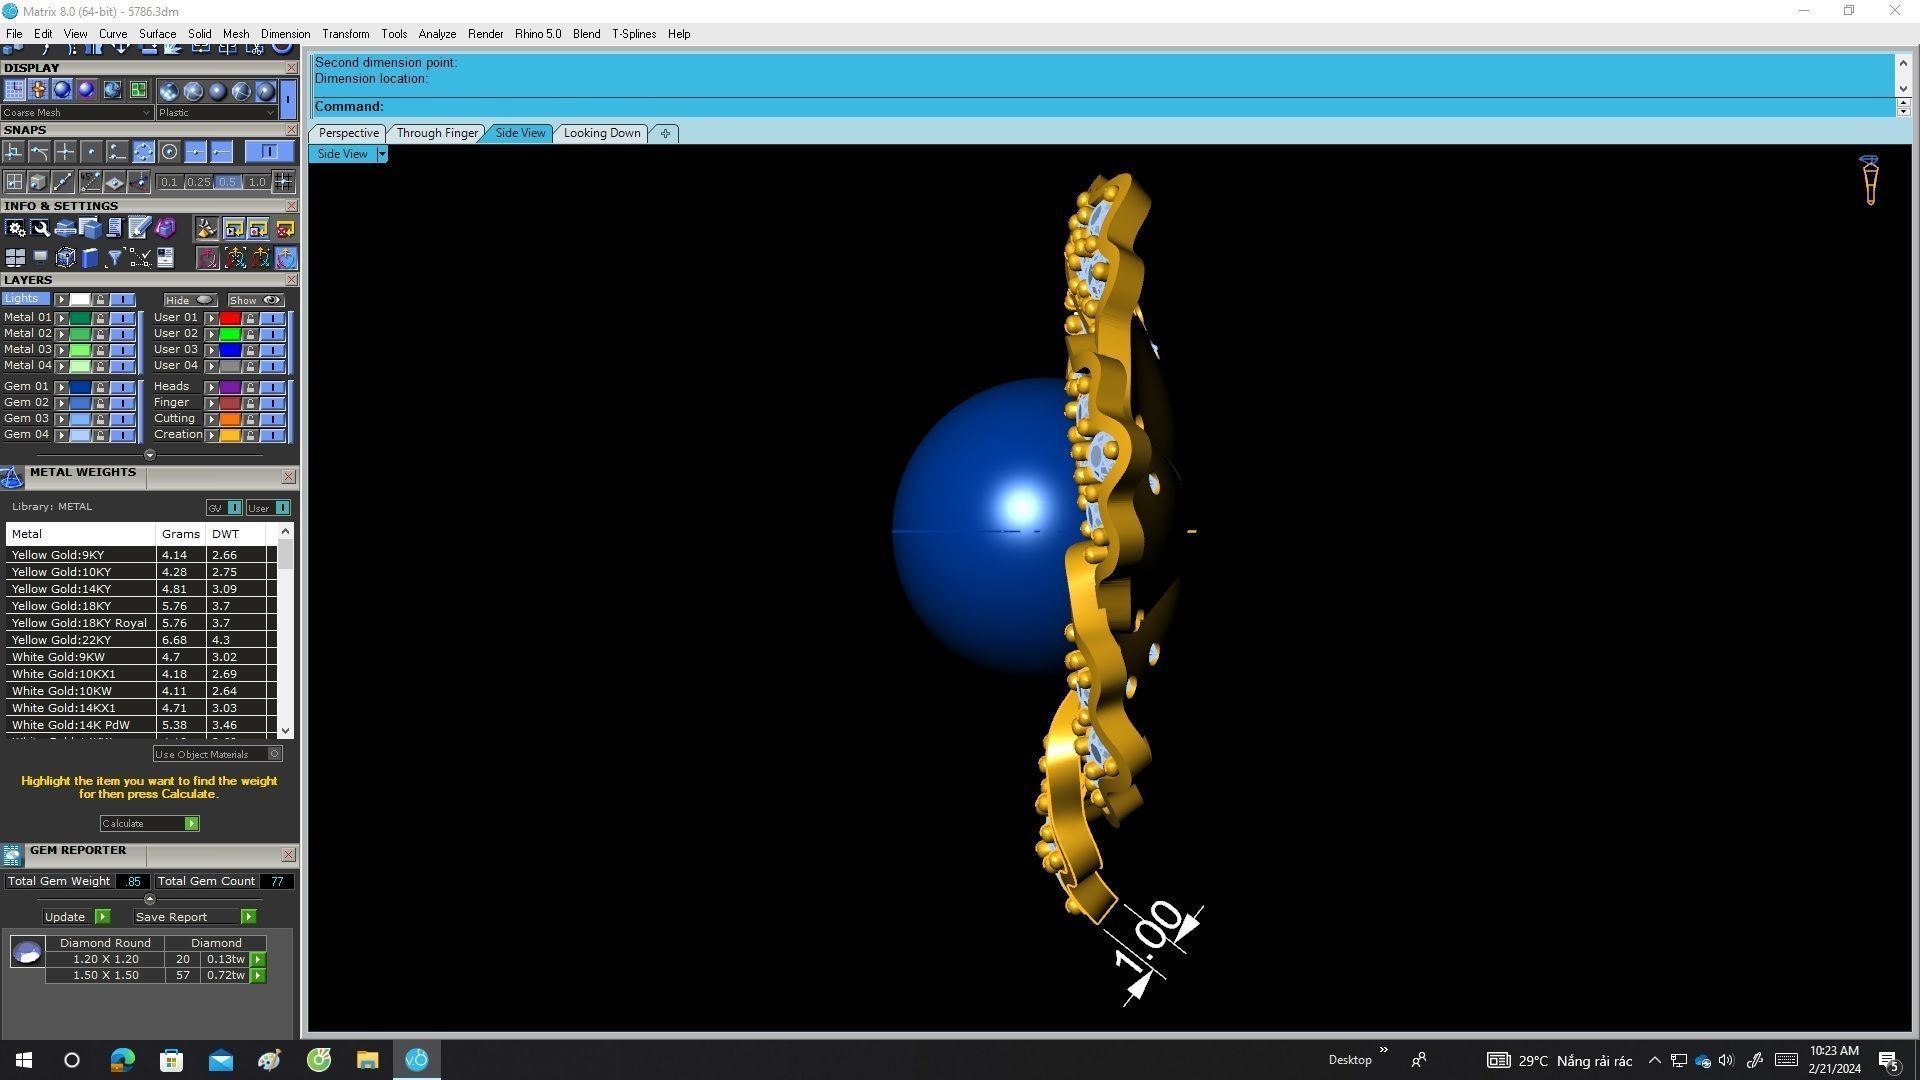
Task: Click the wrench settings icon in Info & Settings
Action: (40, 229)
